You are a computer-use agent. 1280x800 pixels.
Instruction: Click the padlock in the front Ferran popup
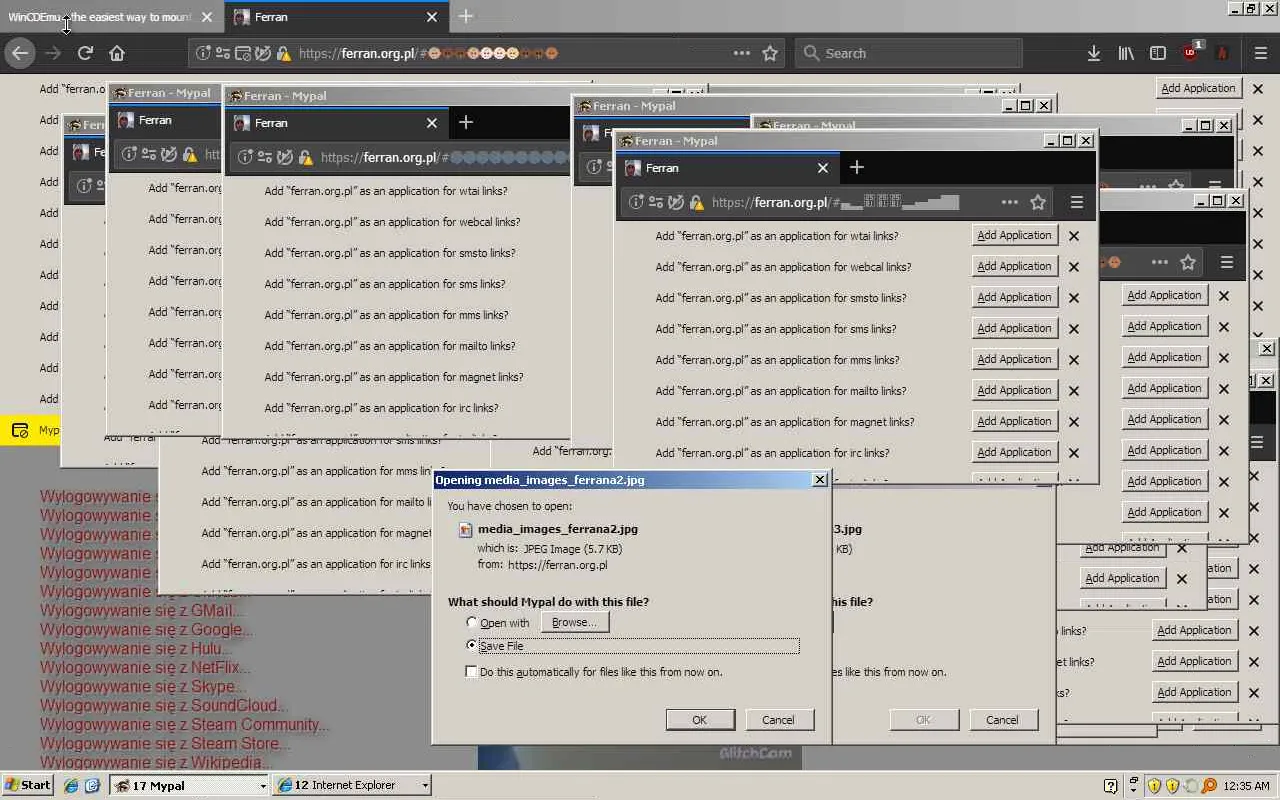(696, 202)
